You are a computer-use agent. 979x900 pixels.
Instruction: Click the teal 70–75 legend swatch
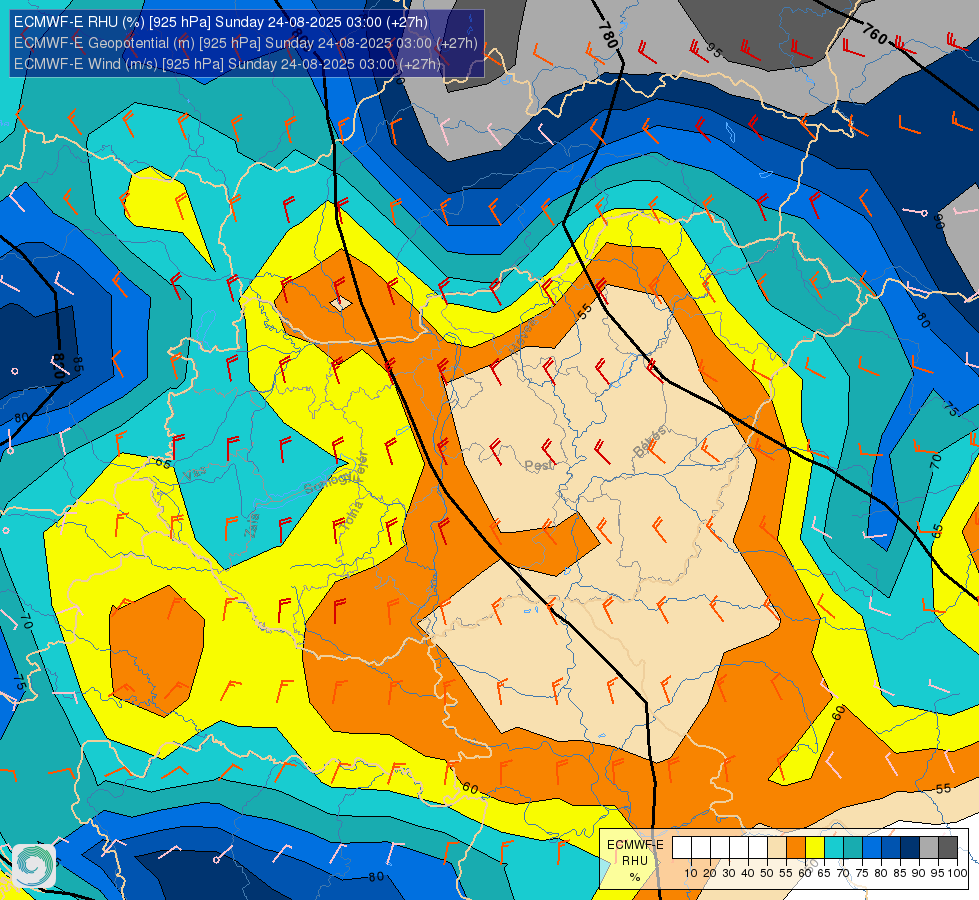pos(853,847)
